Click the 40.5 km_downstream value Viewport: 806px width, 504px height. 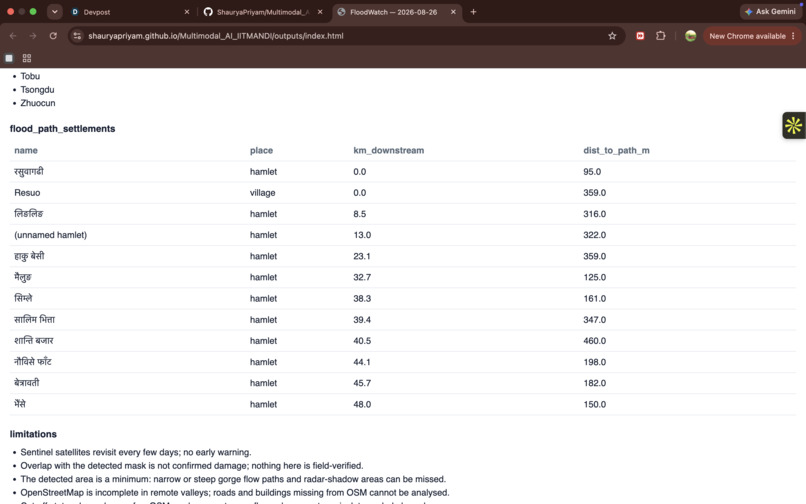[362, 341]
